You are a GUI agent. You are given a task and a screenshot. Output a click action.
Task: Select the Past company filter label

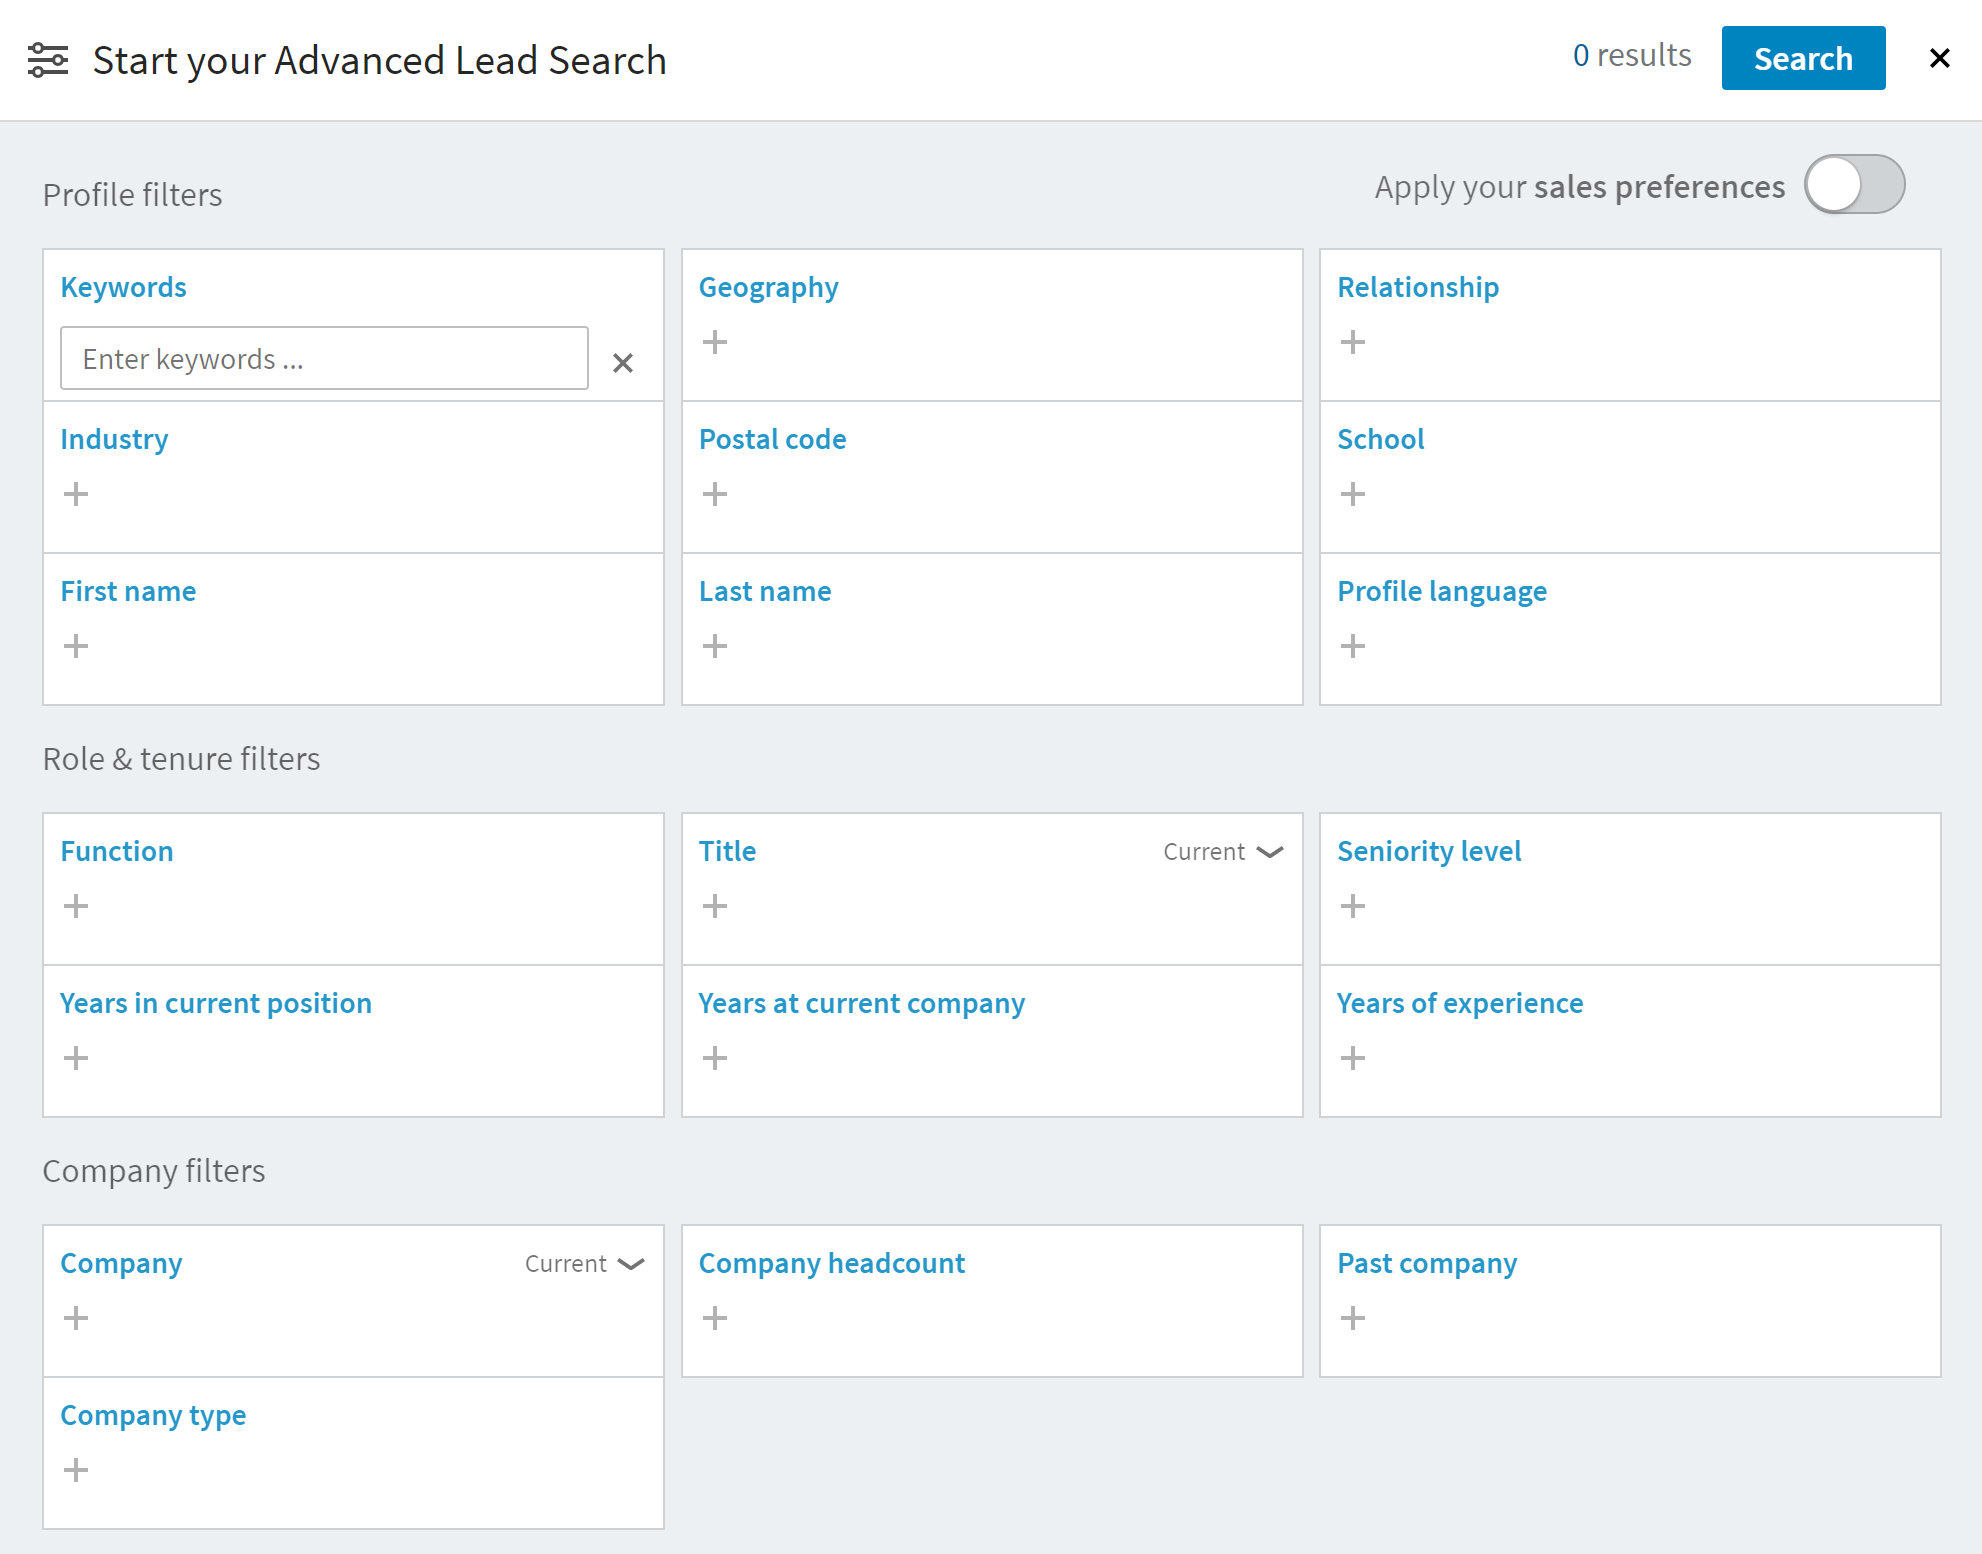click(1426, 1263)
